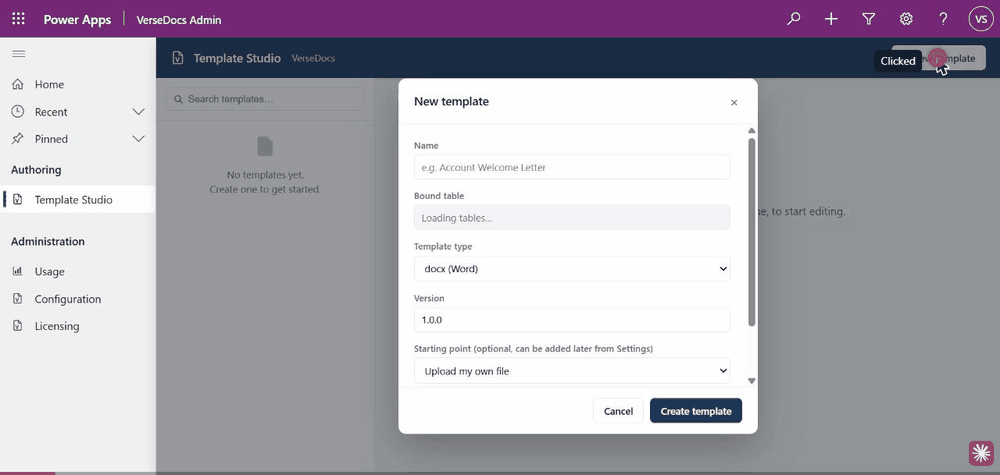Screen dimensions: 1000x475
Task: Open the settings gear in header
Action: point(906,19)
